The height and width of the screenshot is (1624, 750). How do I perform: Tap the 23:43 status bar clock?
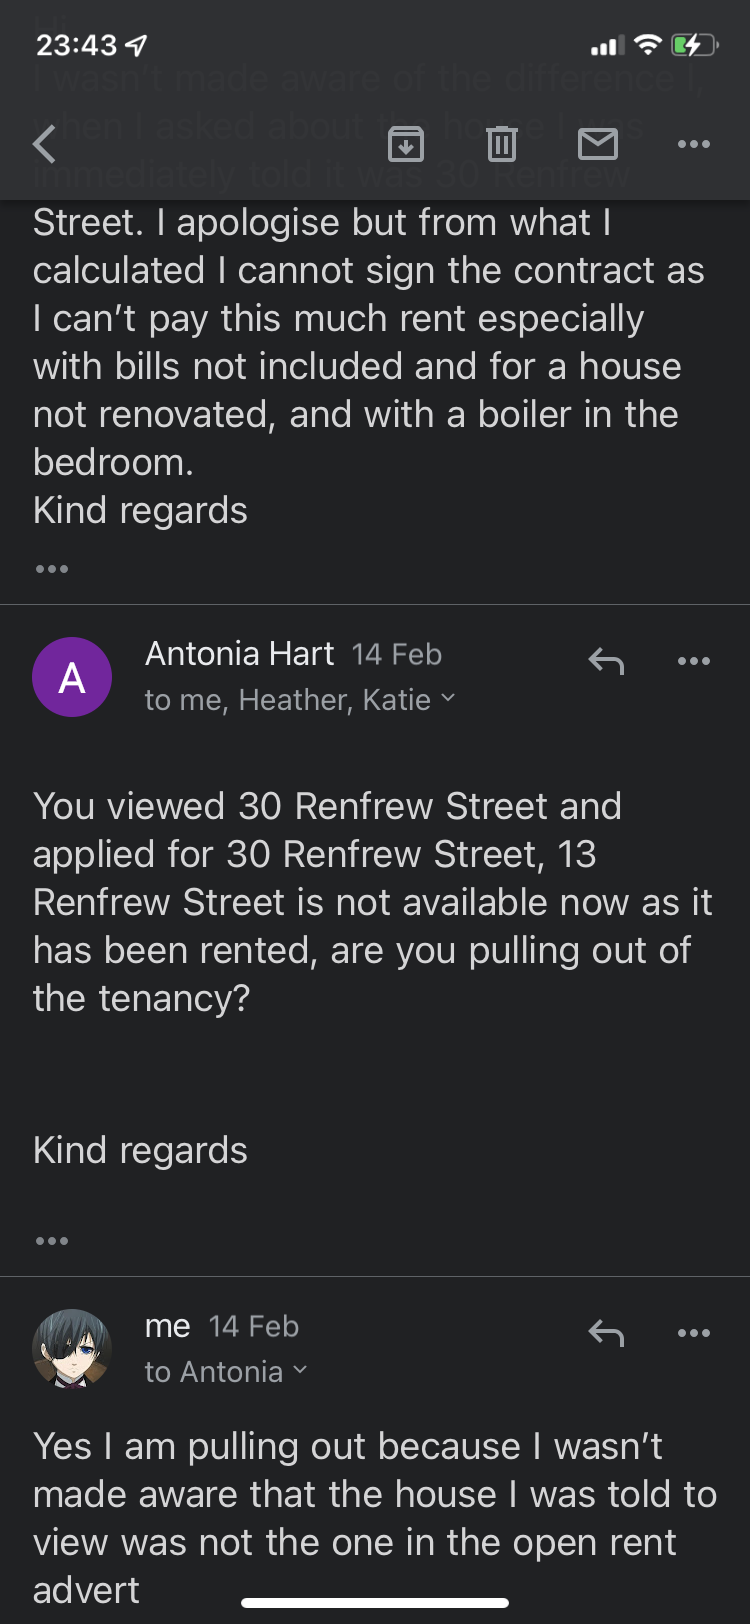click(x=77, y=45)
